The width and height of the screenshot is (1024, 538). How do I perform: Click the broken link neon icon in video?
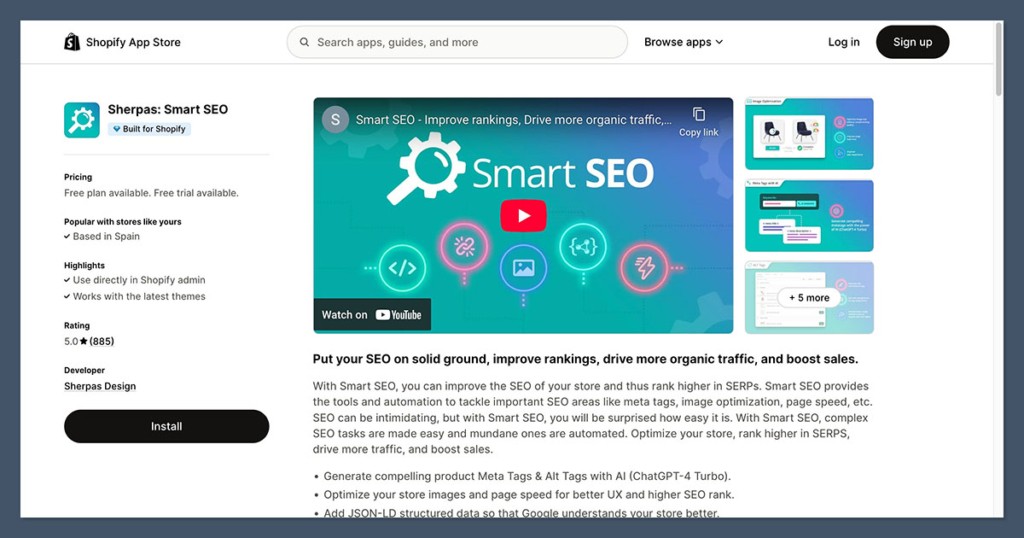pyautogui.click(x=464, y=246)
